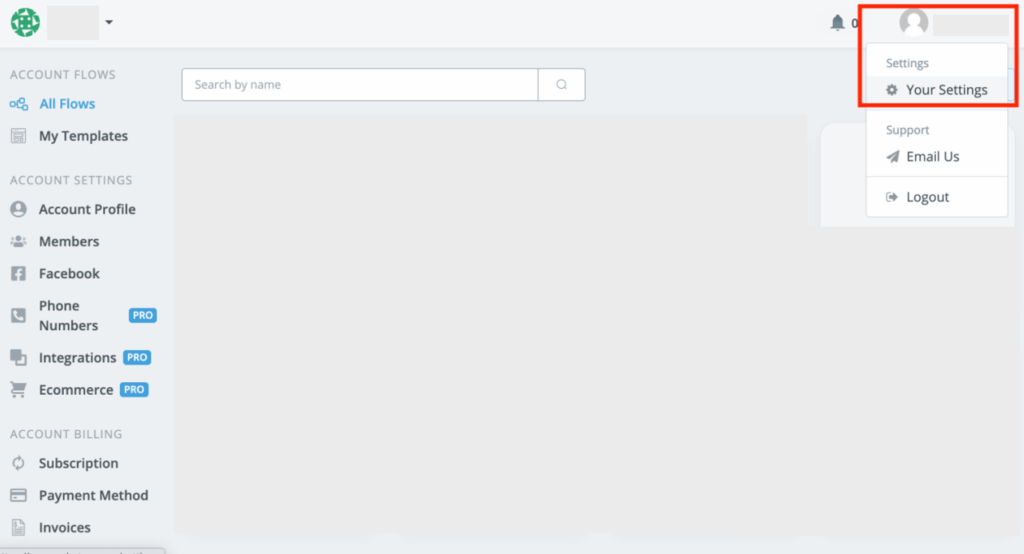Focus the Search by name field

(x=360, y=85)
